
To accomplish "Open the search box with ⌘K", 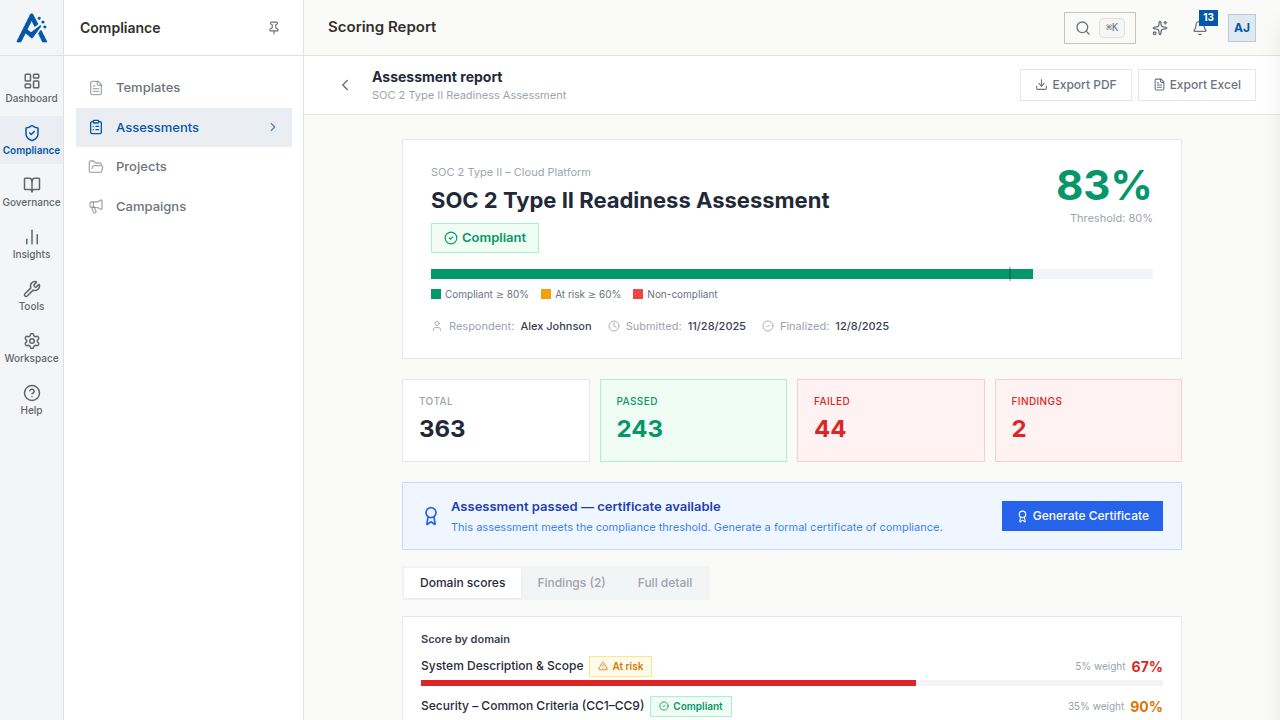I will 1100,28.
